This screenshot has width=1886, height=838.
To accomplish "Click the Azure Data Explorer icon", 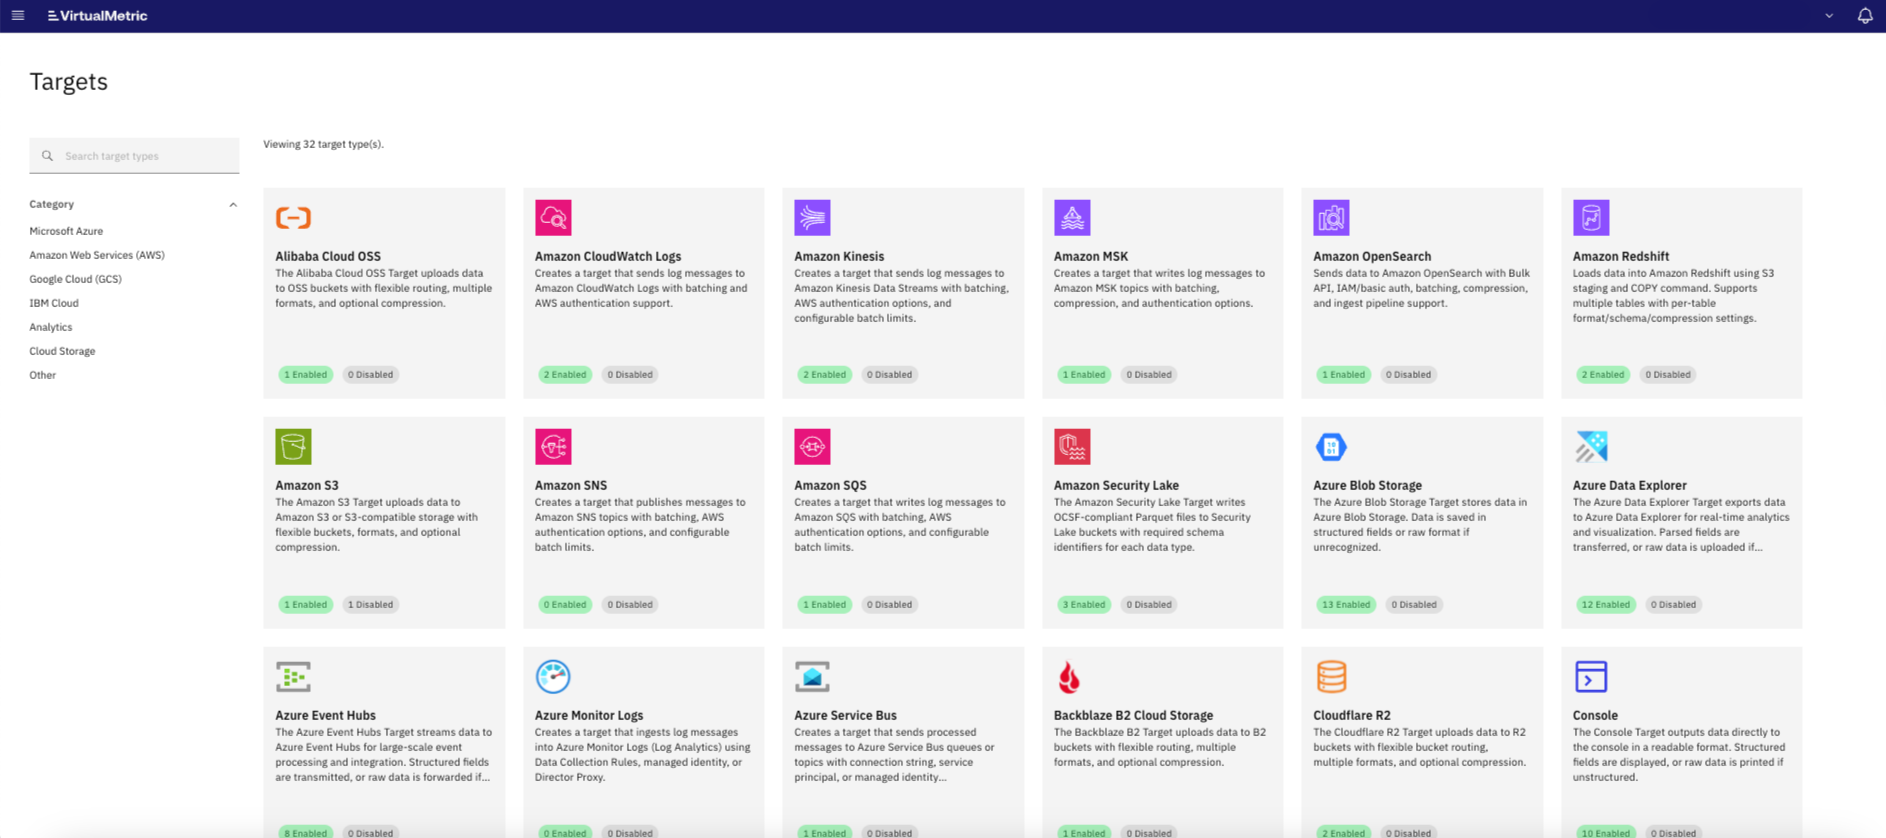I will 1591,446.
